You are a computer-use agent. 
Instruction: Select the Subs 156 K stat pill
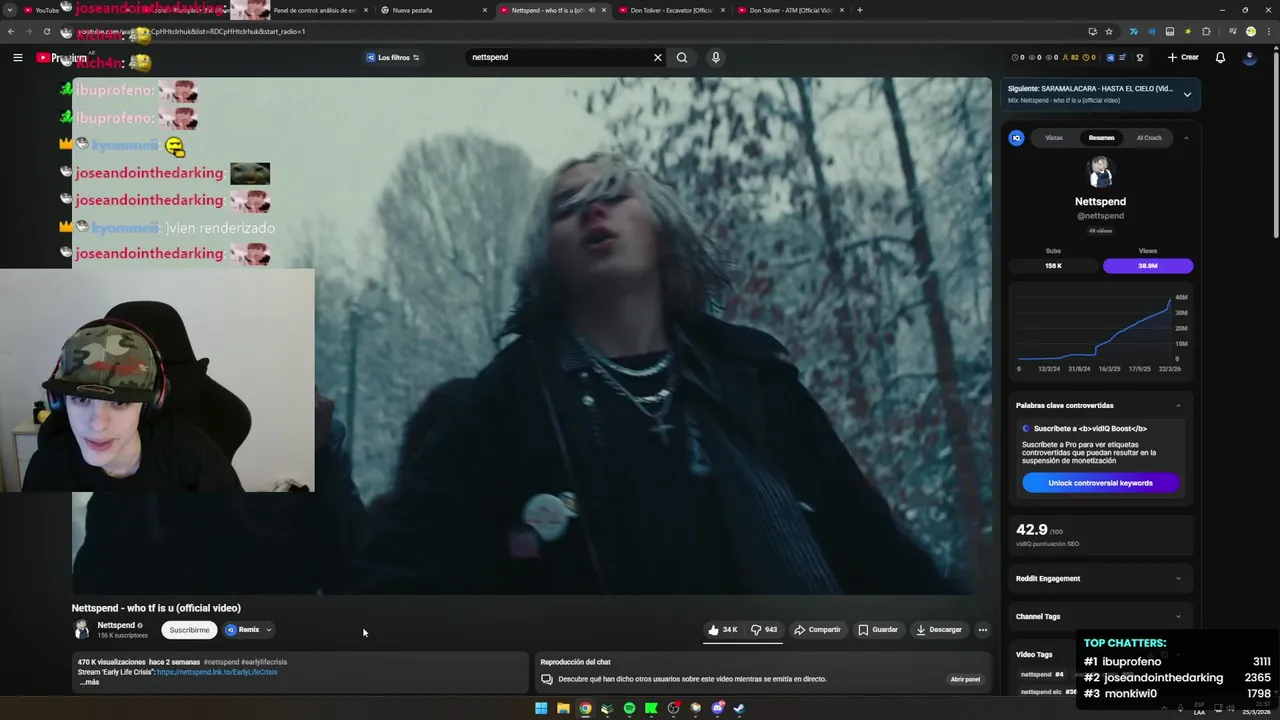pos(1053,266)
